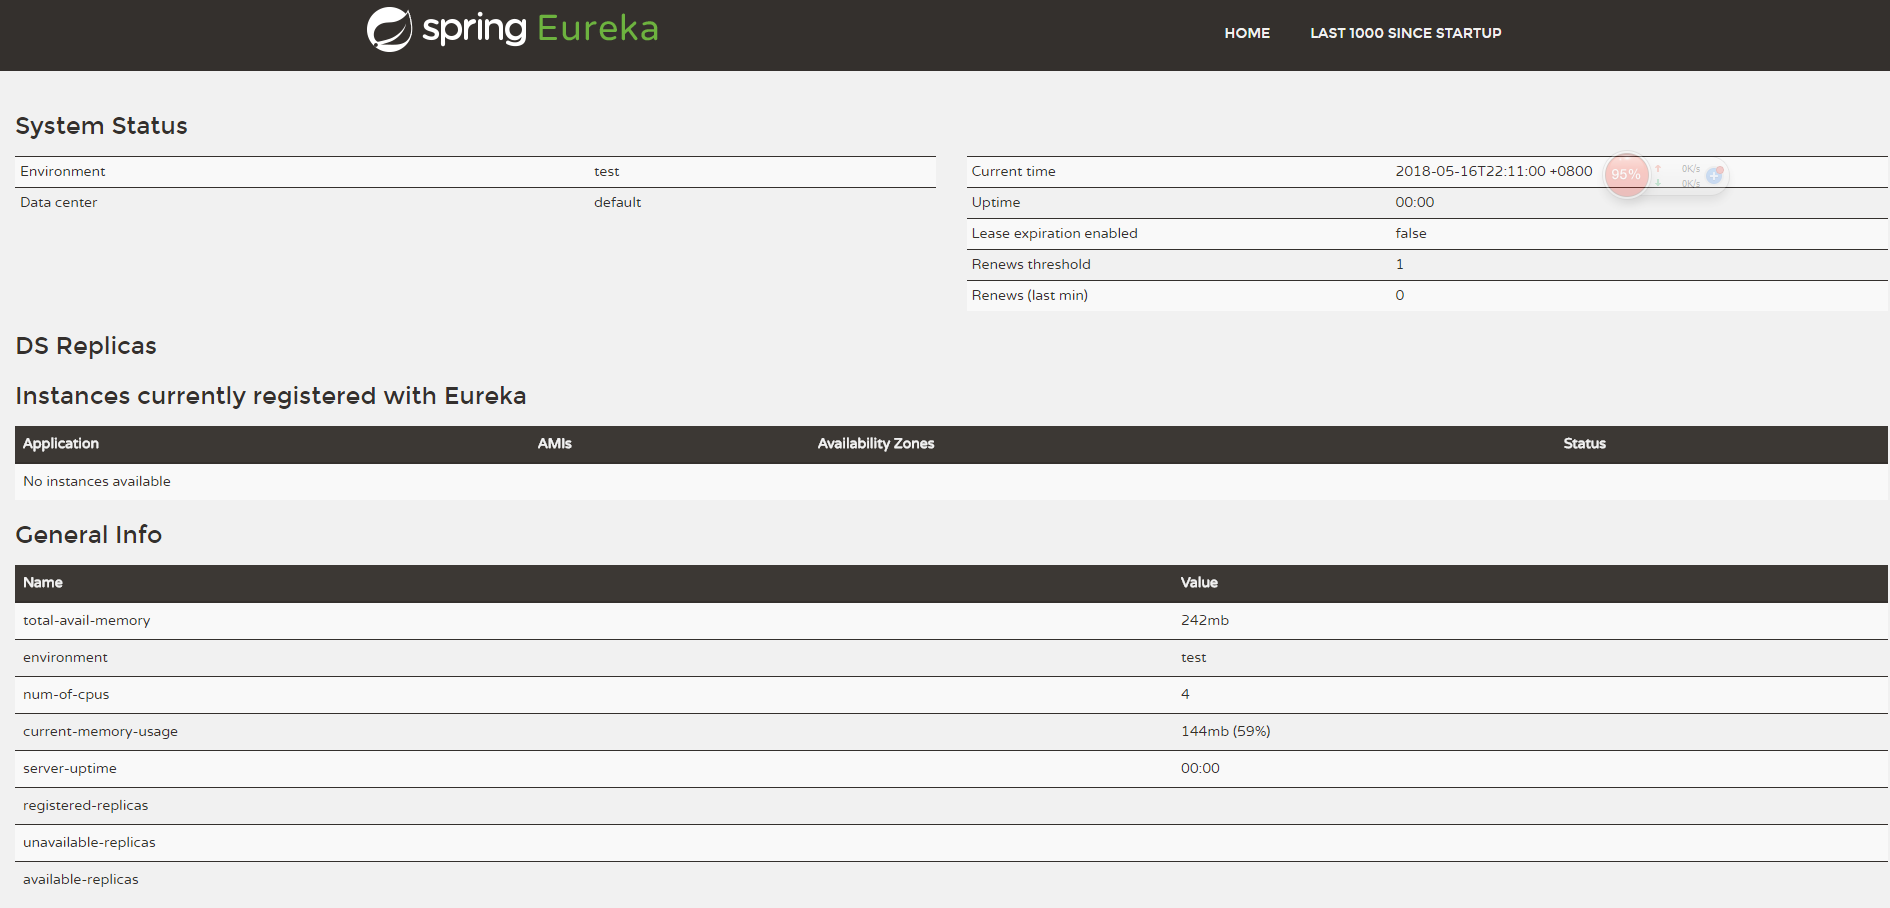This screenshot has width=1890, height=908.
Task: Click the 95% memory floating ball
Action: (1626, 175)
